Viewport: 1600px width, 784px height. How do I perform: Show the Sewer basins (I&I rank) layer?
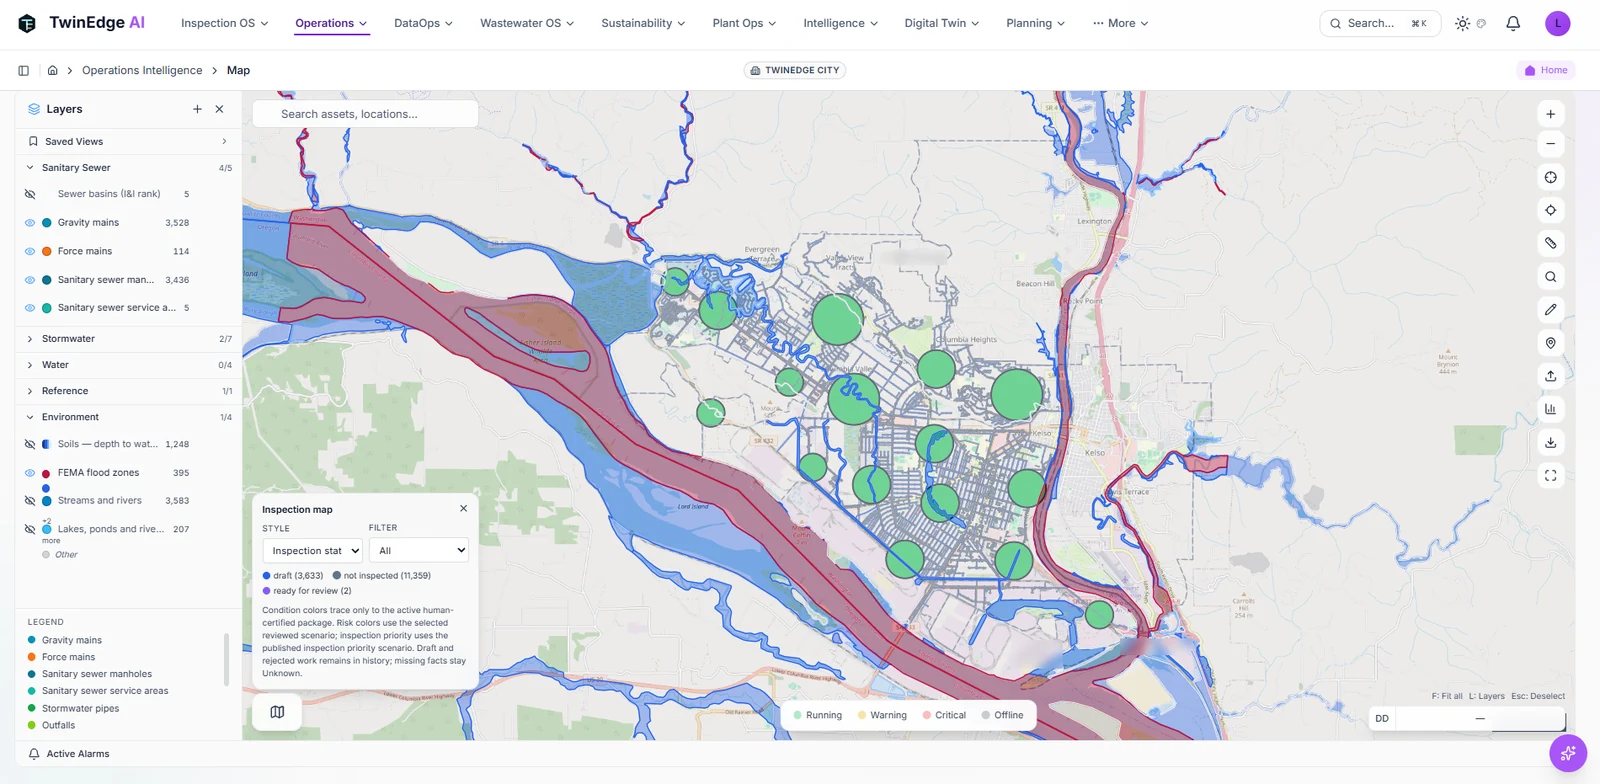[x=30, y=194]
